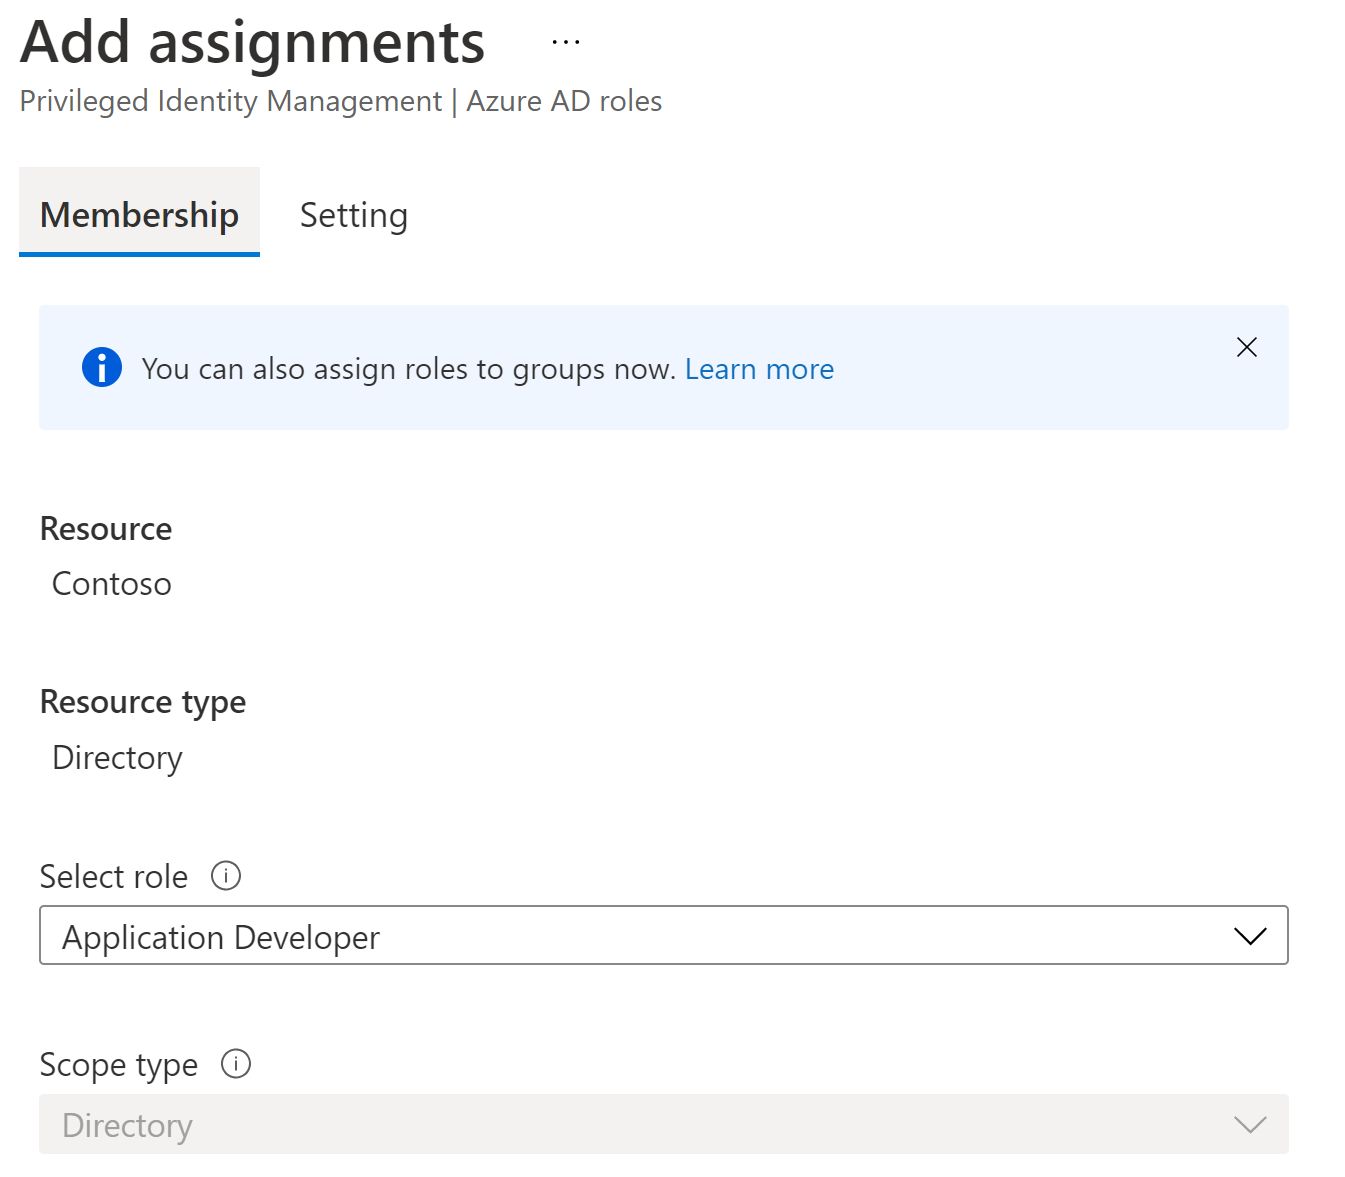
Task: Dismiss the groups info banner
Action: click(x=1246, y=347)
